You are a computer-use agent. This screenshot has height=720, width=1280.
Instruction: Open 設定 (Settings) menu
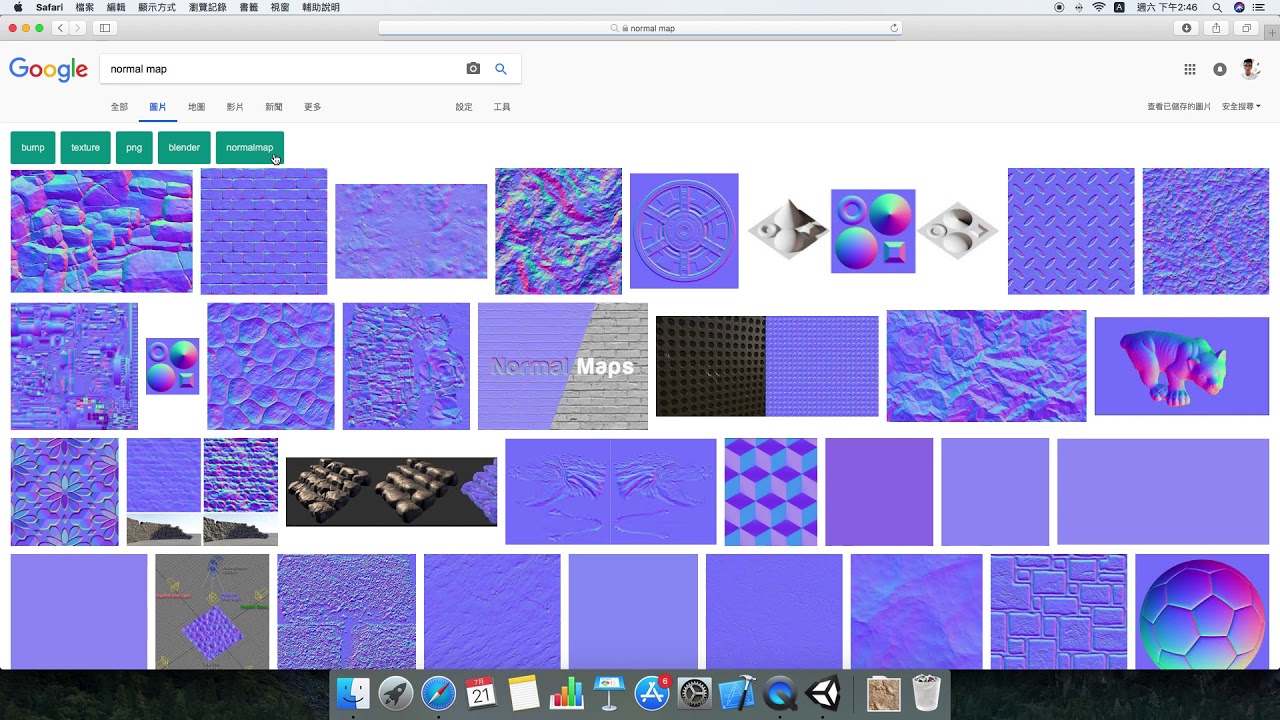pyautogui.click(x=464, y=107)
